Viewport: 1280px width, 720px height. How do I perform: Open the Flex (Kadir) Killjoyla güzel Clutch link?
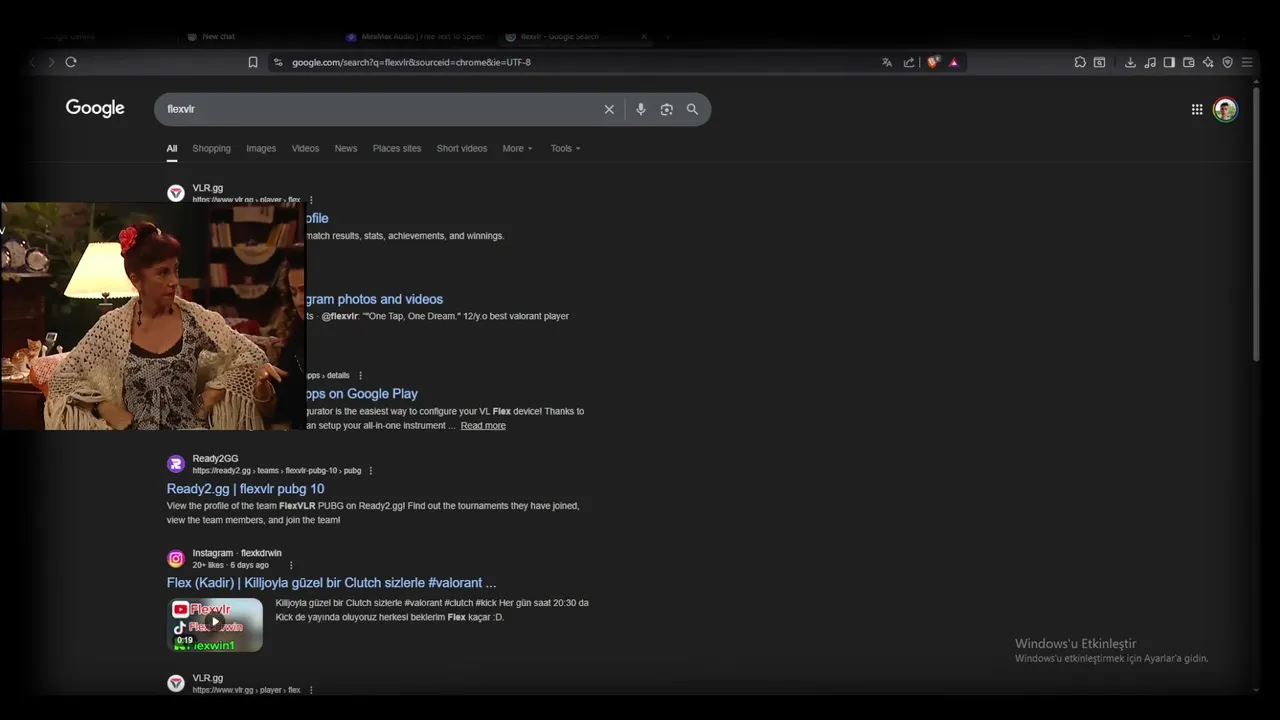coord(331,583)
